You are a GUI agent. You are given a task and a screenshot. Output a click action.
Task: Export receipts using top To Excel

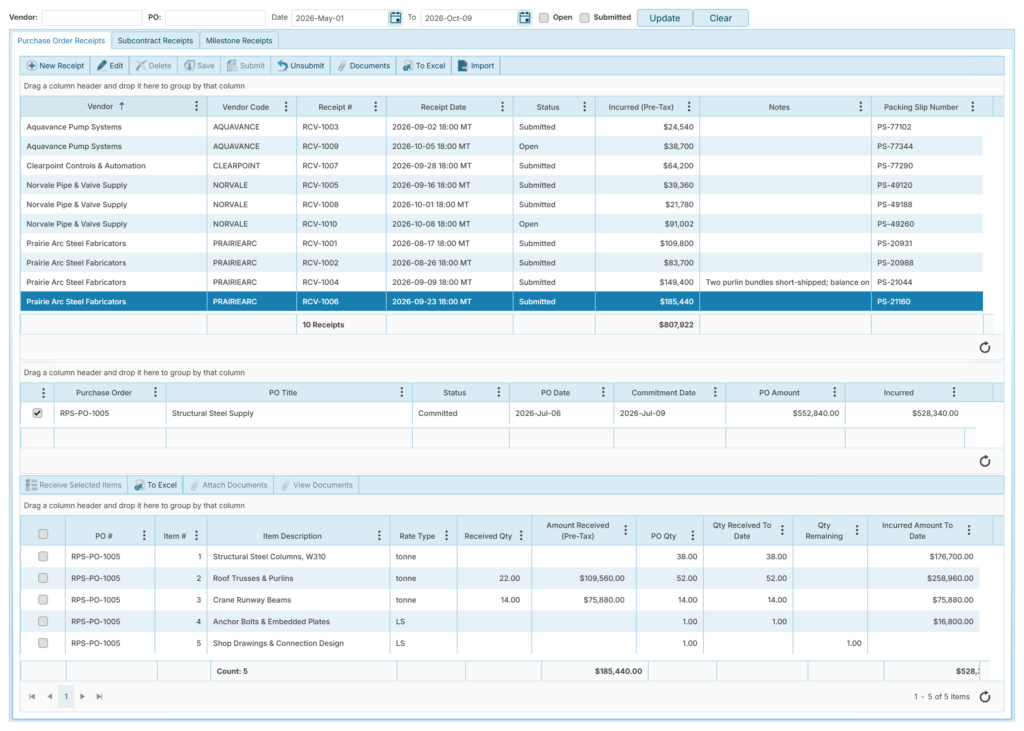[x=424, y=65]
